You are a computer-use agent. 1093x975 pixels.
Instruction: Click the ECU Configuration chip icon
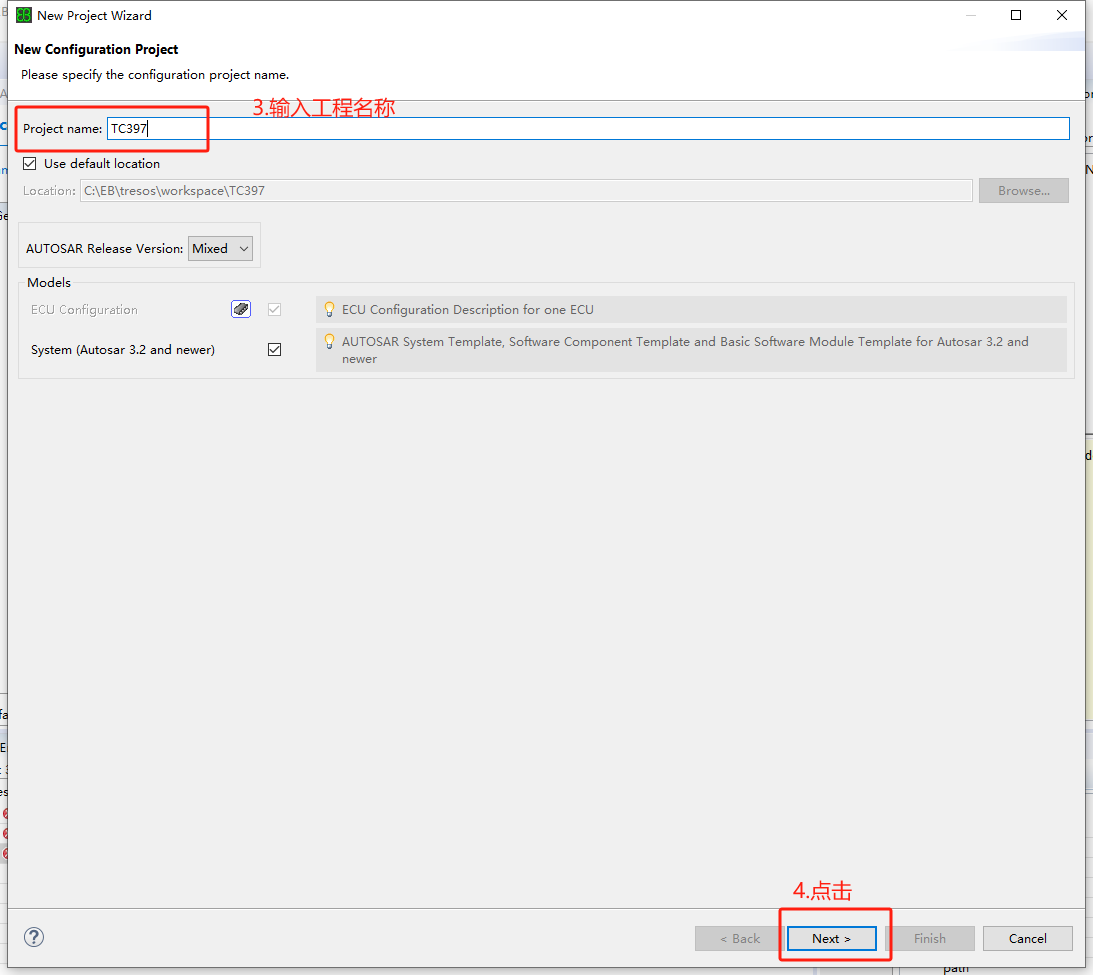pyautogui.click(x=241, y=309)
